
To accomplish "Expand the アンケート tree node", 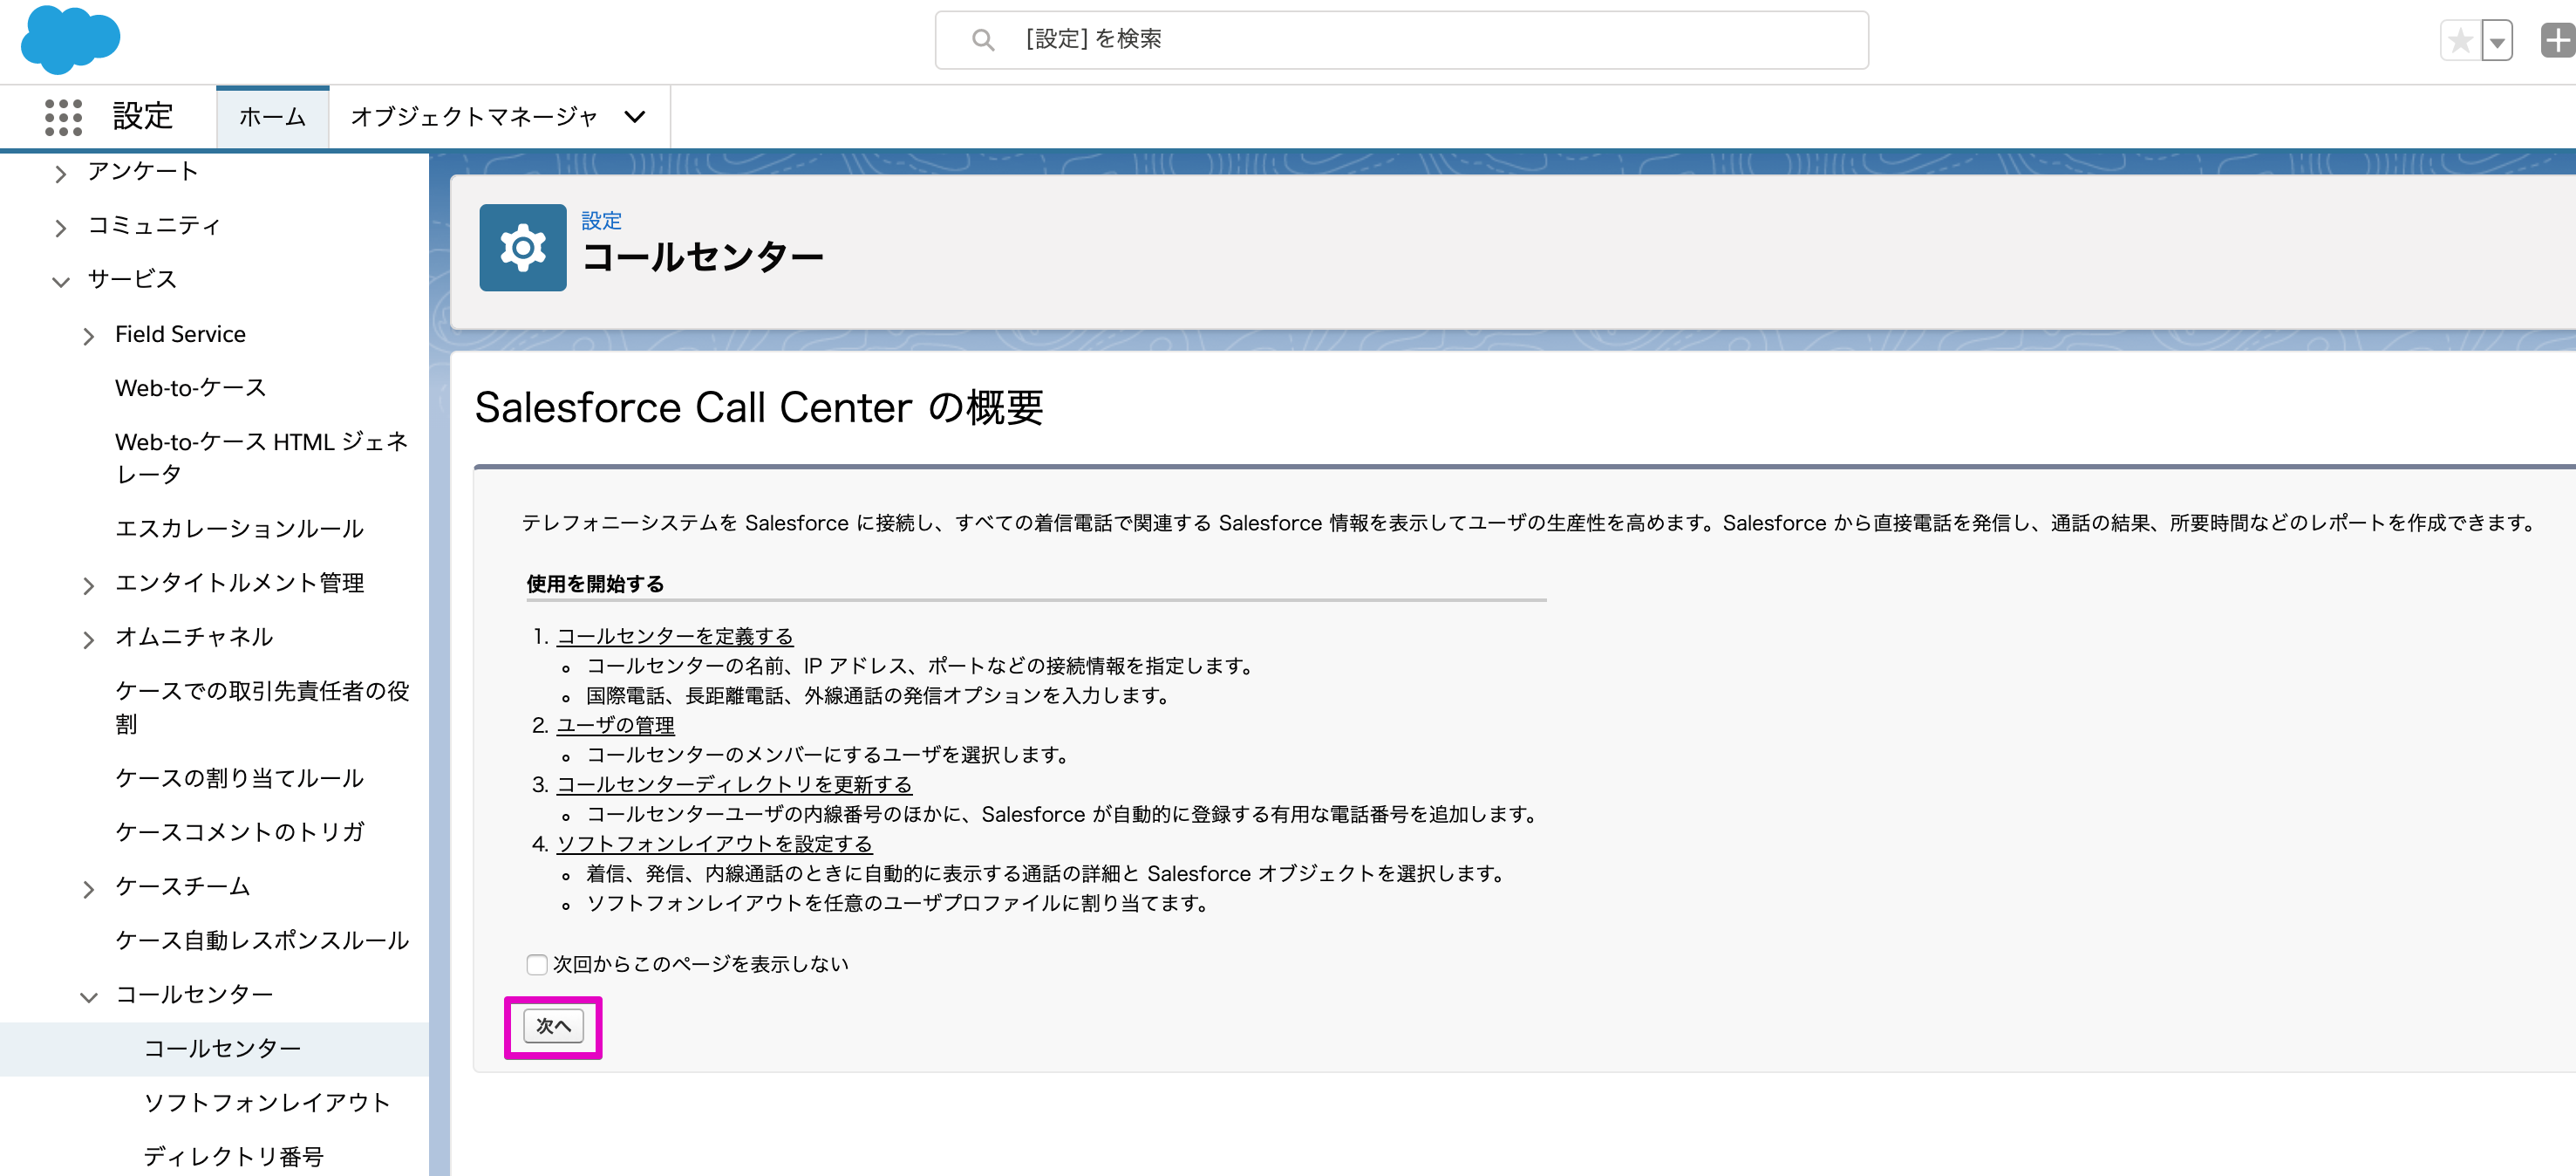I will point(61,173).
